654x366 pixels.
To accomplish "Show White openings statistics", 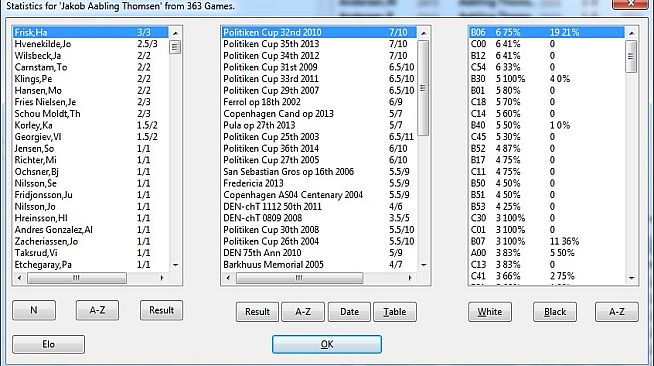I will pyautogui.click(x=490, y=312).
